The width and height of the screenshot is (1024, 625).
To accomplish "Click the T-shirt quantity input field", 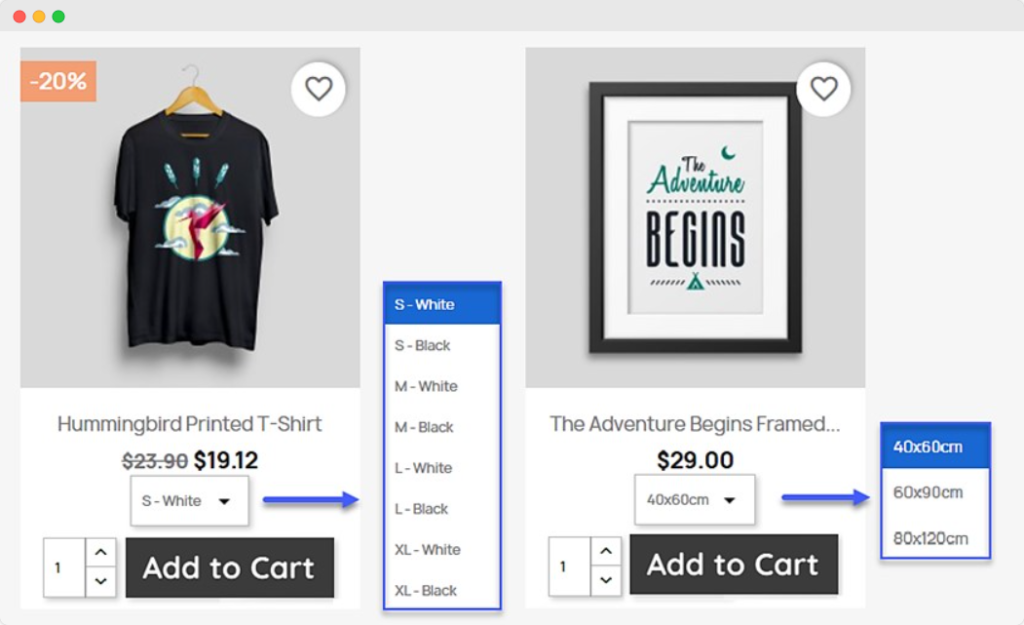I will [x=64, y=567].
